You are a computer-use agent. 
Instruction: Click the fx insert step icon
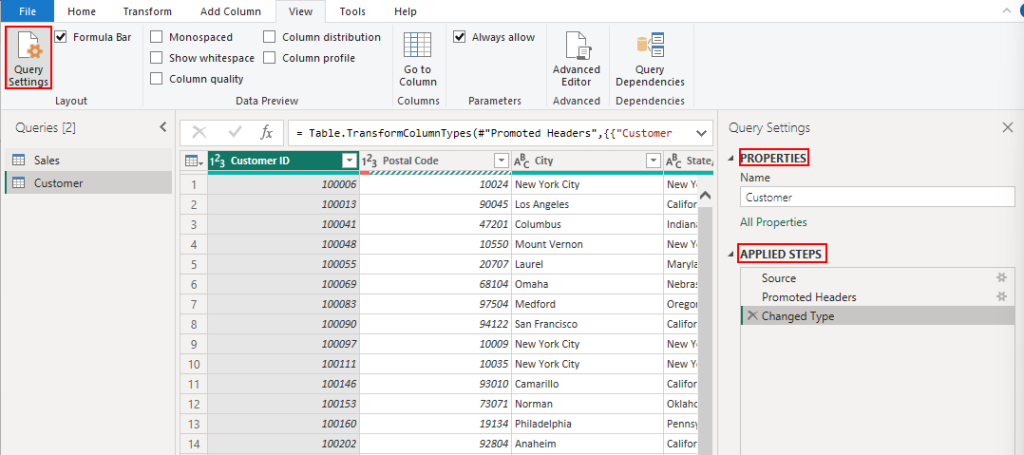click(x=266, y=133)
